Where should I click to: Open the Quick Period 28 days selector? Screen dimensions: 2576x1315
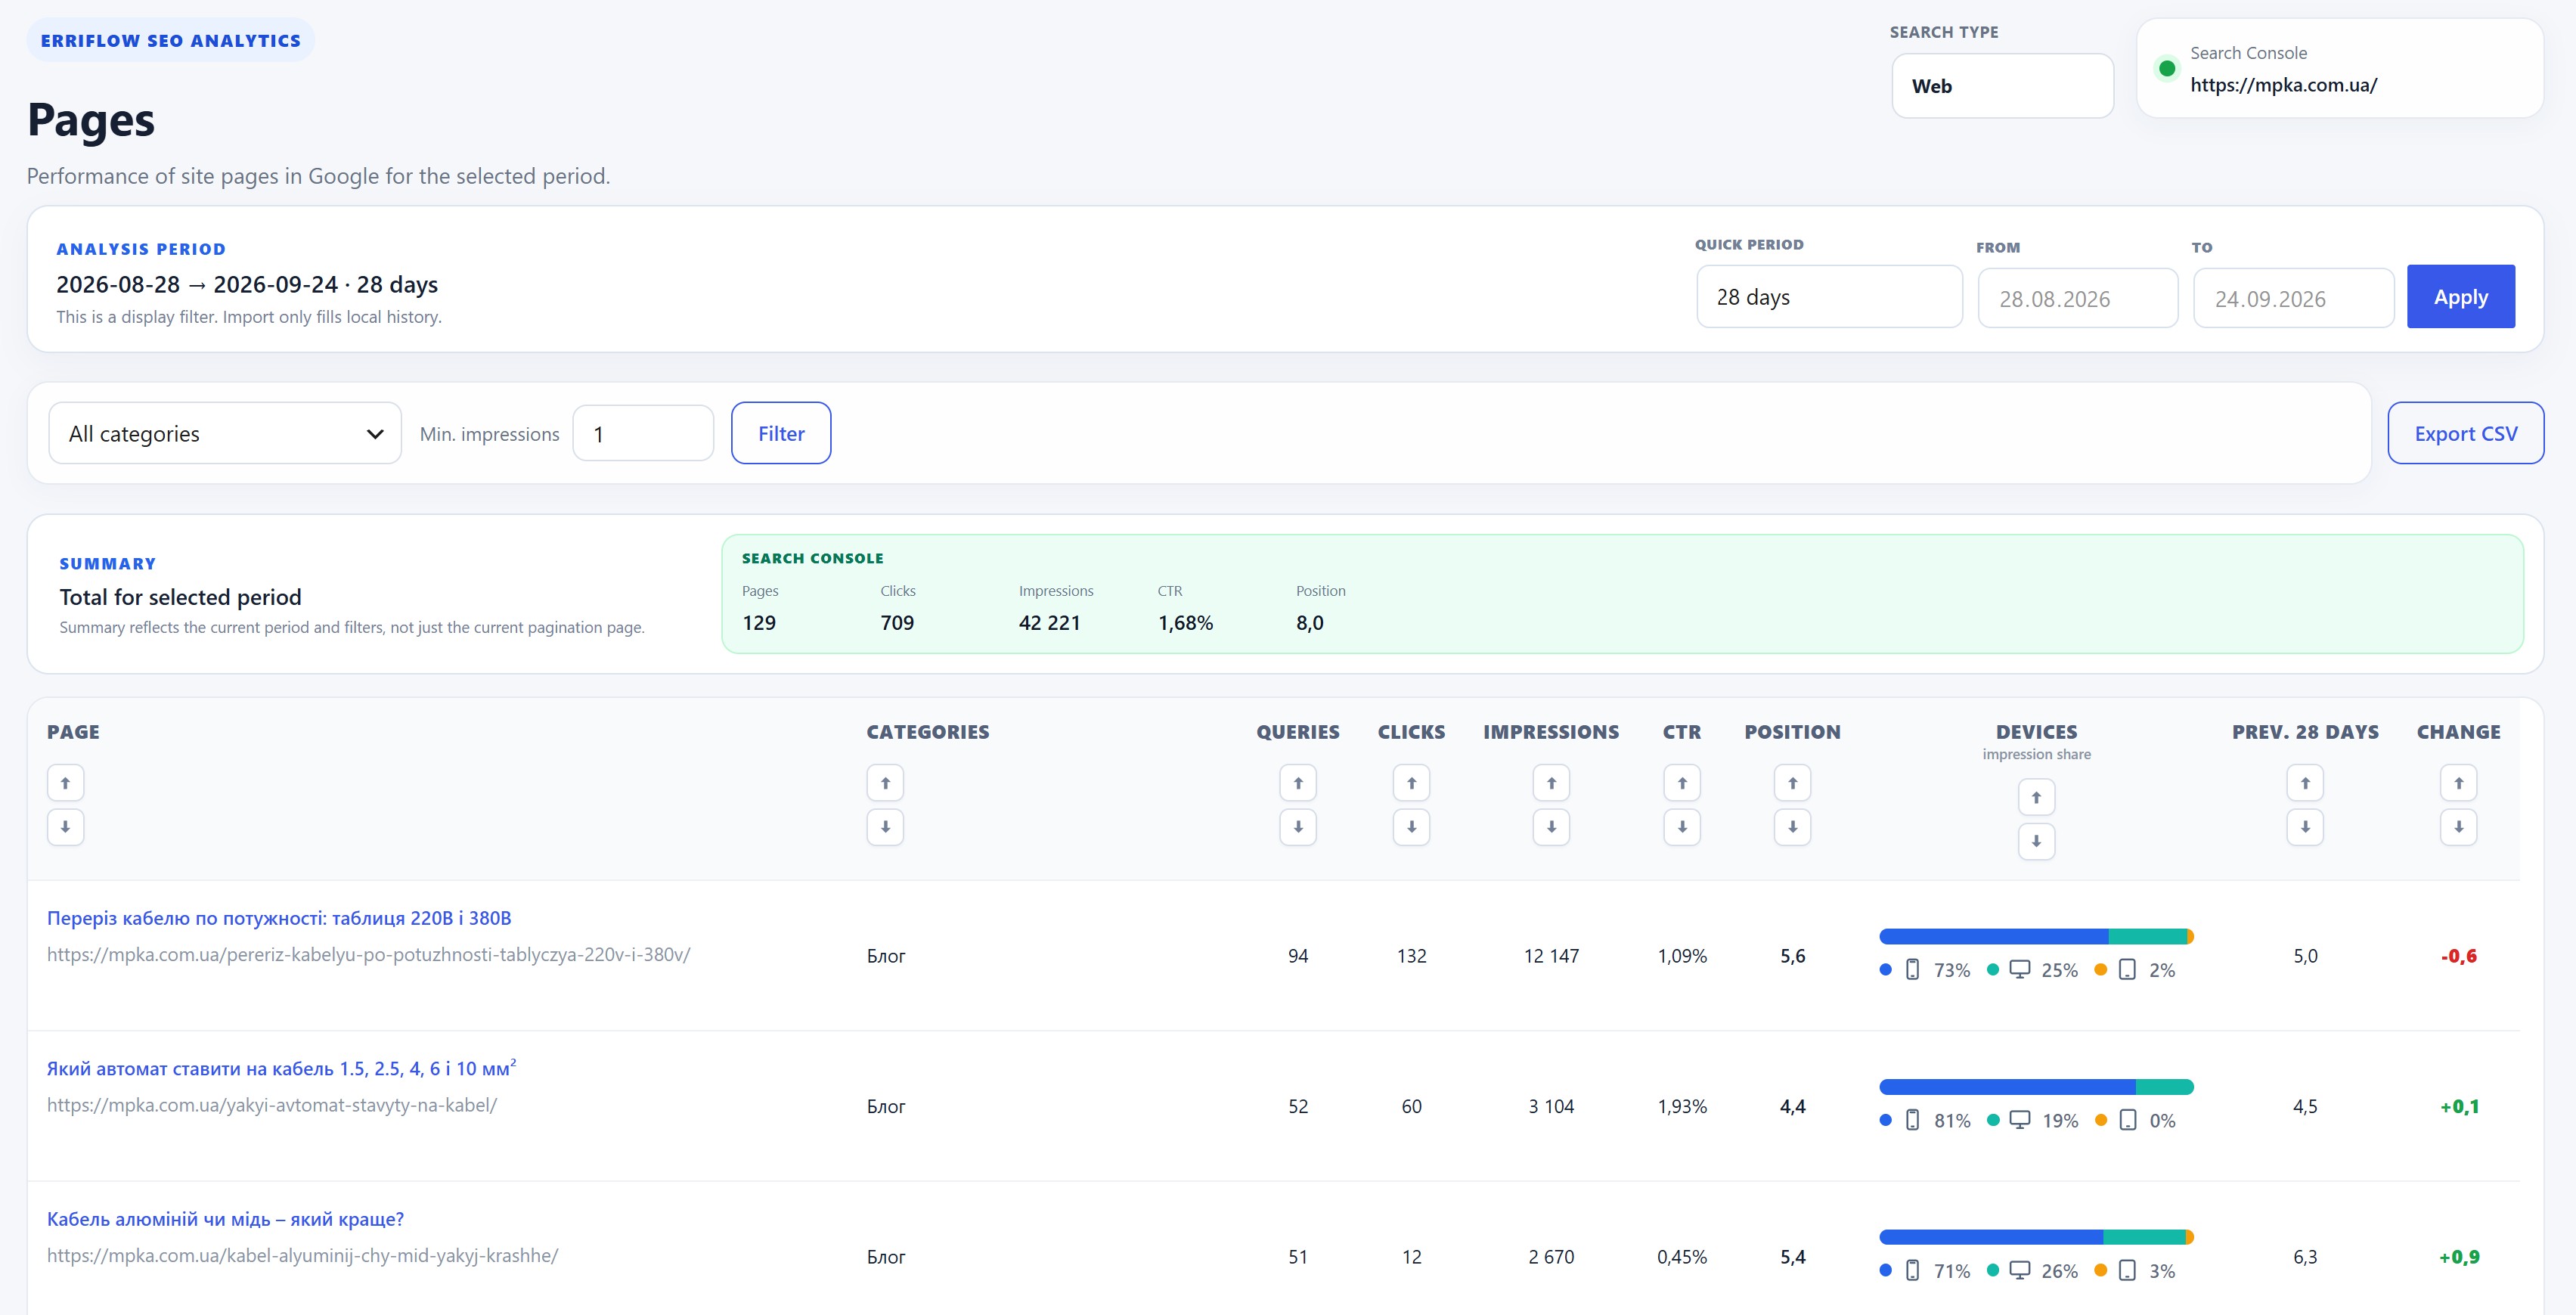point(1829,297)
